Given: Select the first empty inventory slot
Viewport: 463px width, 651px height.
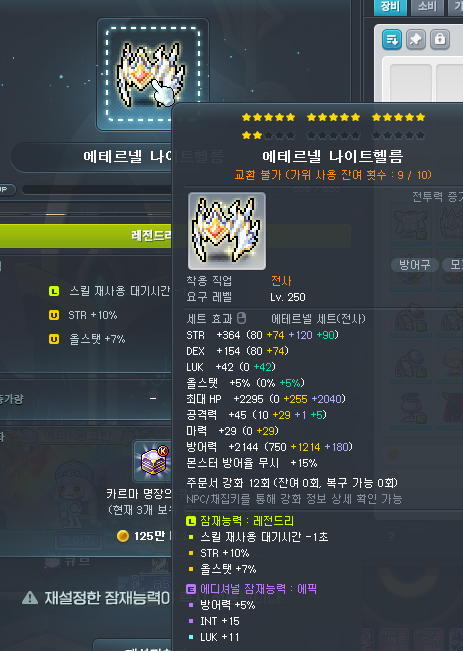Looking at the screenshot, I should point(411,82).
